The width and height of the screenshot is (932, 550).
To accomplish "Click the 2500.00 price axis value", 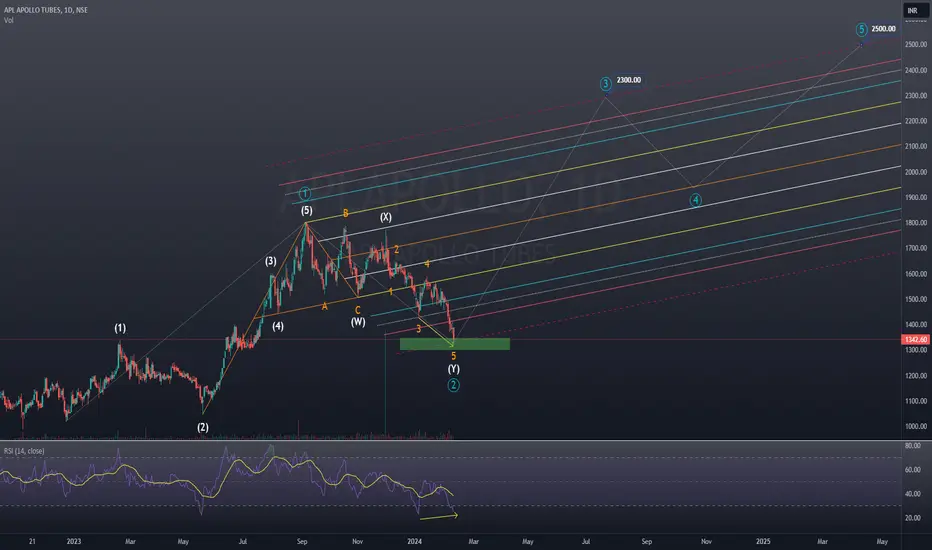I will [915, 45].
